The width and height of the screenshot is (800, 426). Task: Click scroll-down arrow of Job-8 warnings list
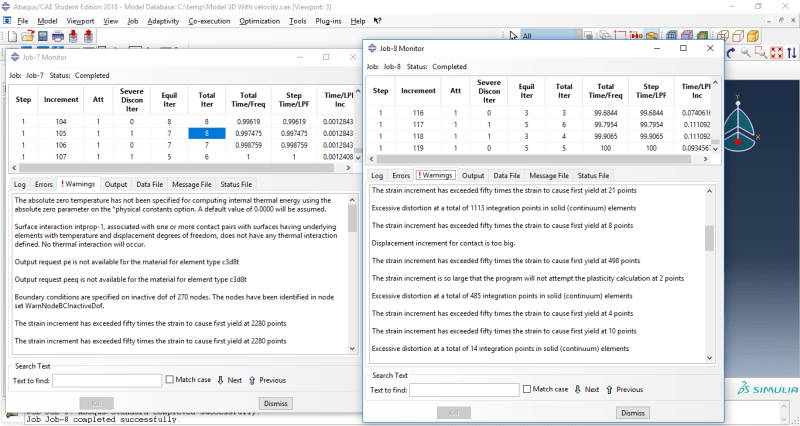click(710, 358)
